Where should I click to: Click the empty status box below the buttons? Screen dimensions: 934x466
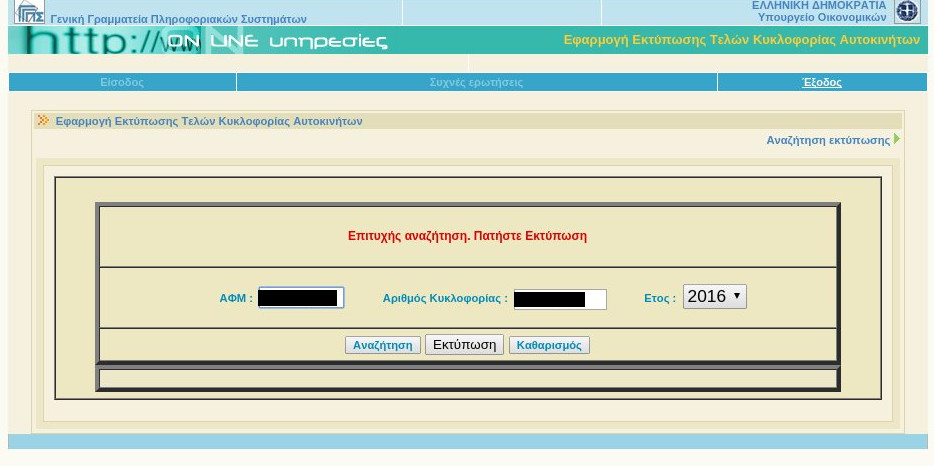point(467,378)
